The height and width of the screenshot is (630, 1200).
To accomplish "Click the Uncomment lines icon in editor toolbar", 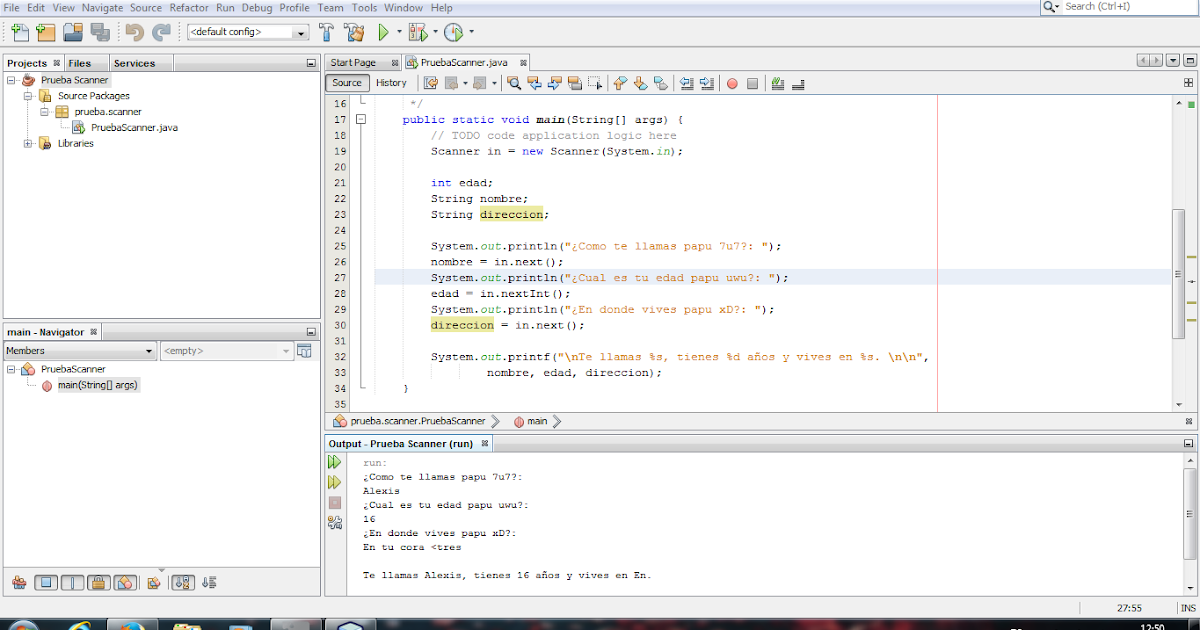I will pos(797,83).
